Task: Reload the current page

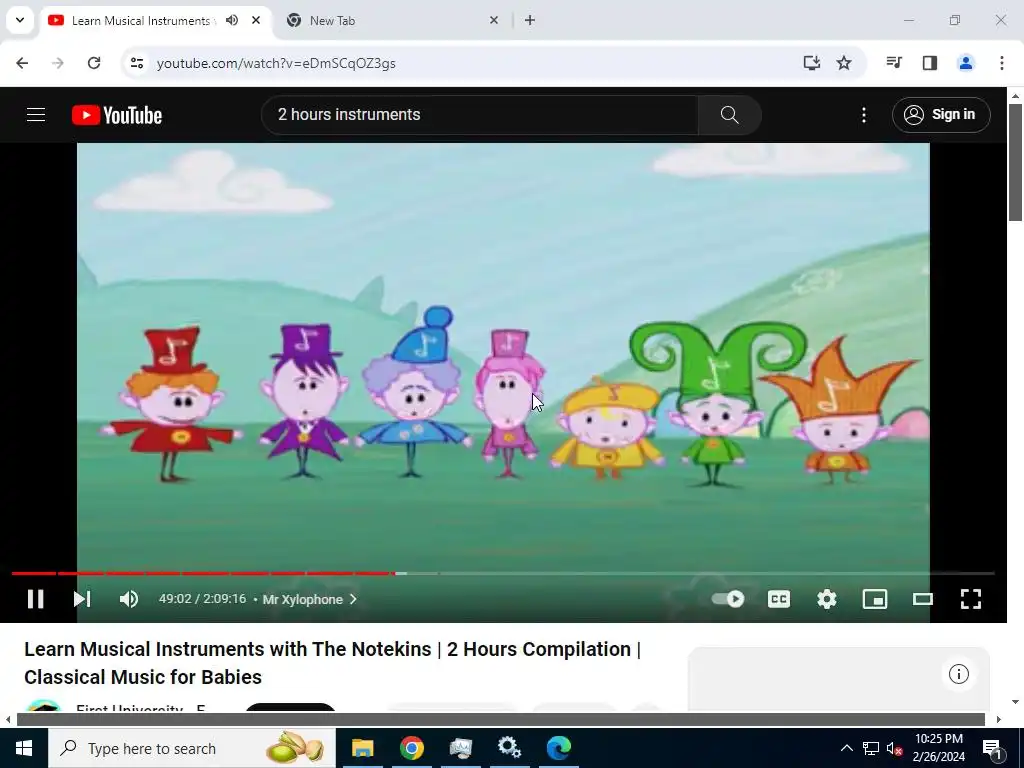Action: 94,63
